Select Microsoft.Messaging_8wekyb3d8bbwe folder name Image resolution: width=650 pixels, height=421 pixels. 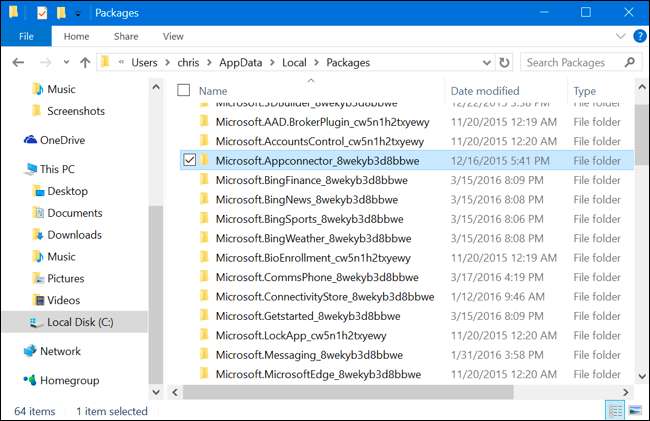[x=309, y=355]
